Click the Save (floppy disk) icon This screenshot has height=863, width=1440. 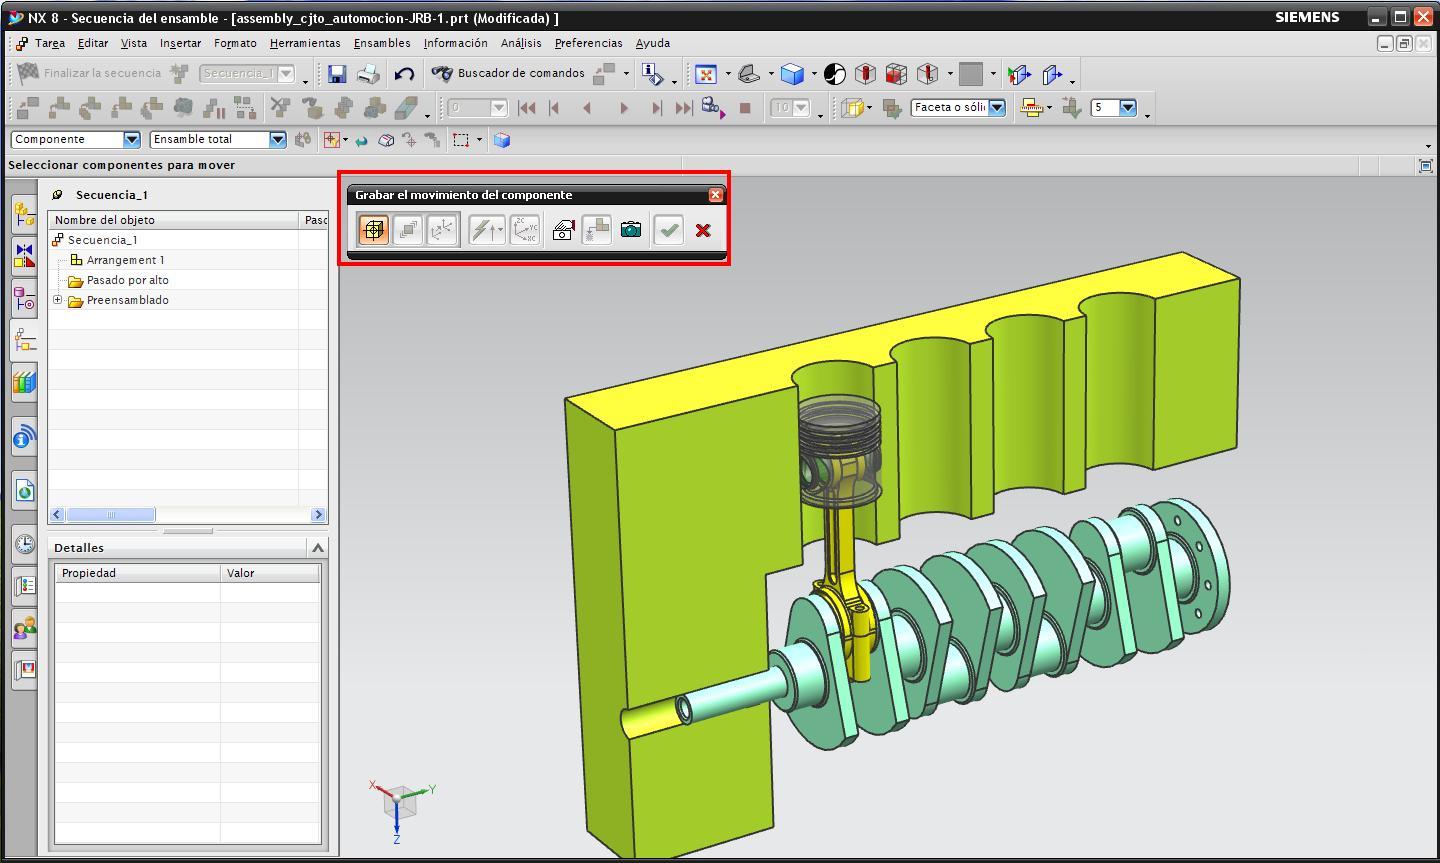click(x=337, y=74)
